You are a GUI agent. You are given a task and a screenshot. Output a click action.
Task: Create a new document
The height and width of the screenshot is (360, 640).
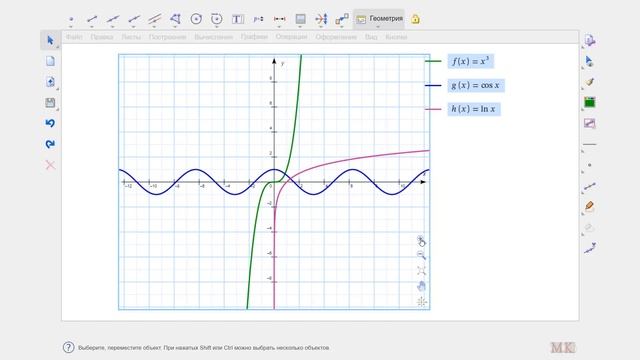coord(50,61)
